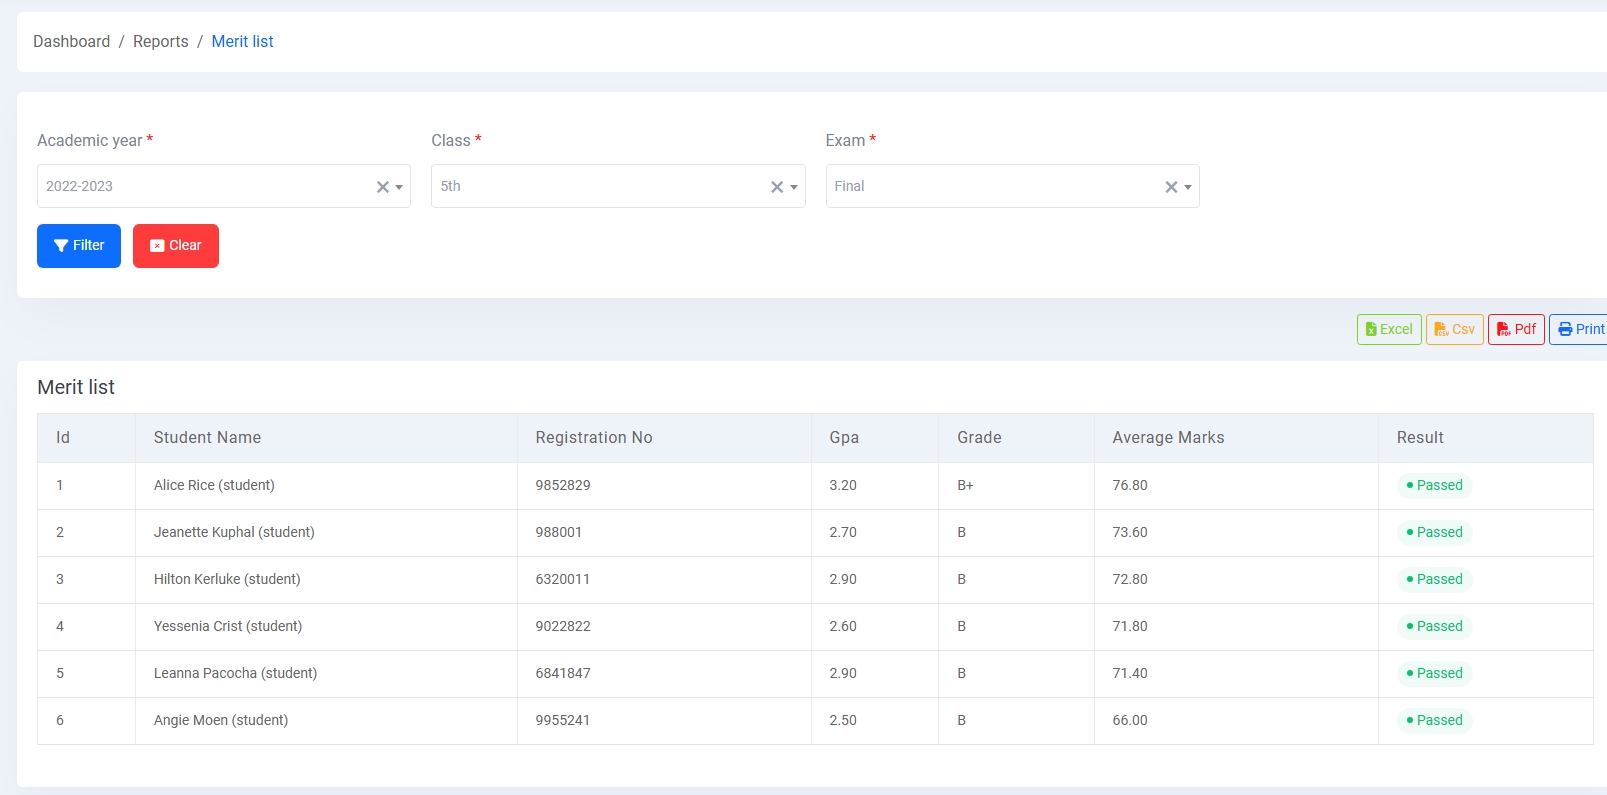The width and height of the screenshot is (1607, 795).
Task: Expand the Academic year dropdown arrow
Action: (x=399, y=187)
